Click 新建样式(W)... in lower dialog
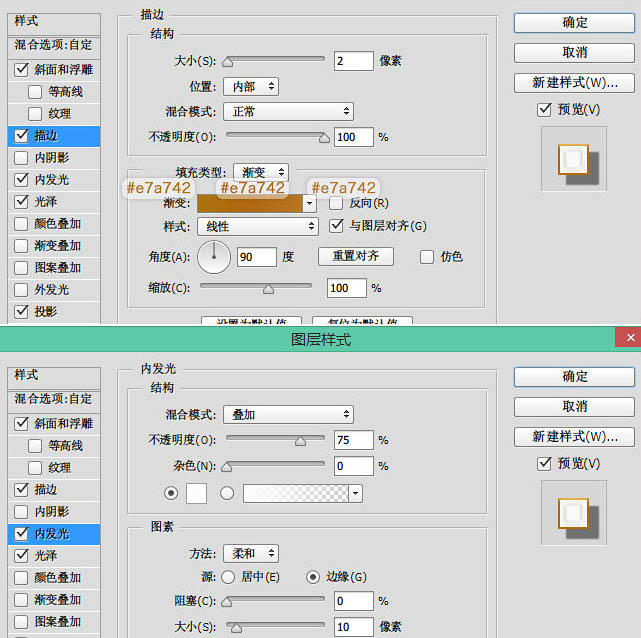The height and width of the screenshot is (638, 641). coord(574,437)
